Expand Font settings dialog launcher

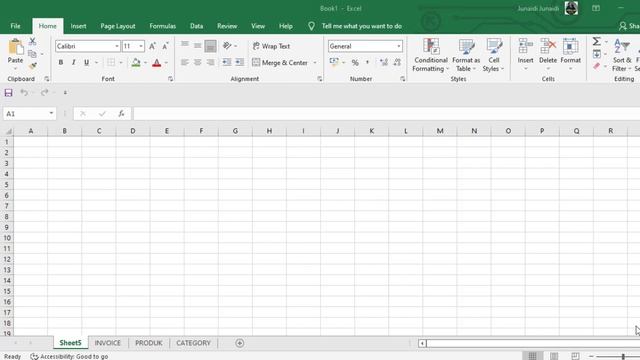click(x=170, y=79)
